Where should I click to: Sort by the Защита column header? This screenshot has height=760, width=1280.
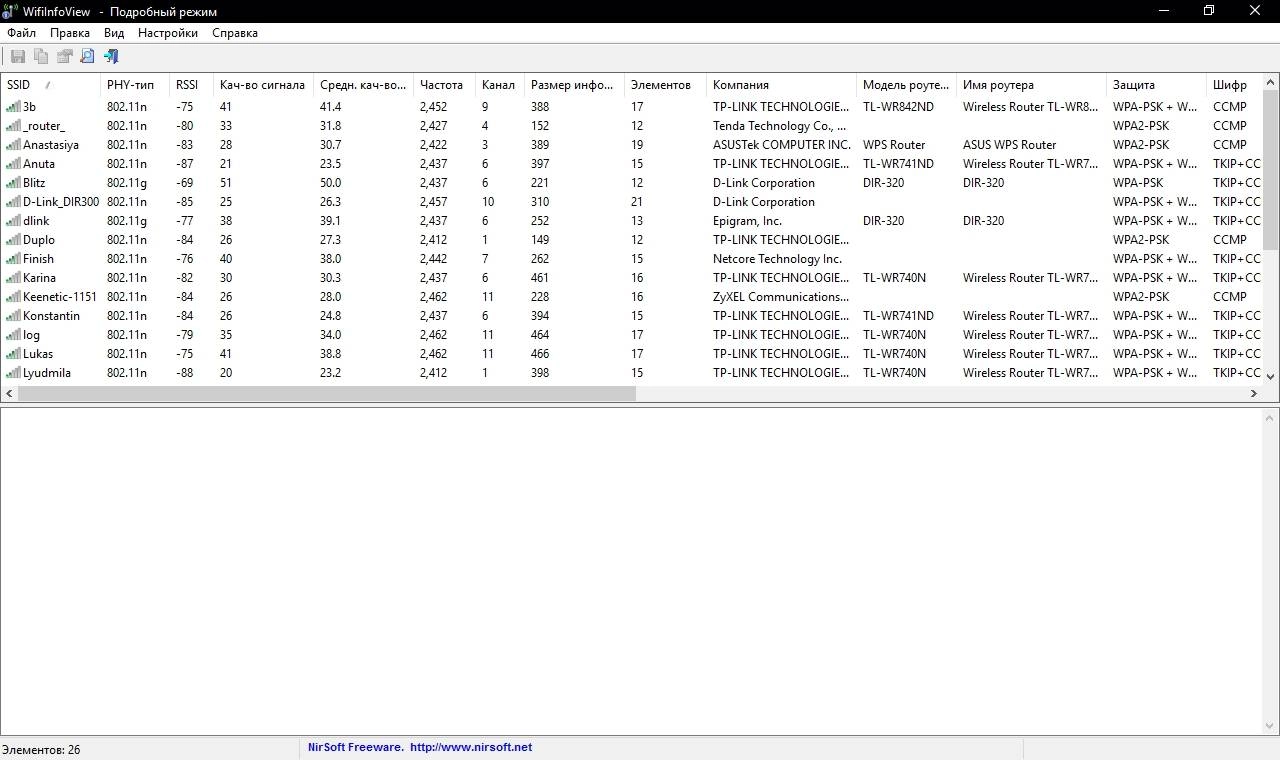(x=1157, y=85)
